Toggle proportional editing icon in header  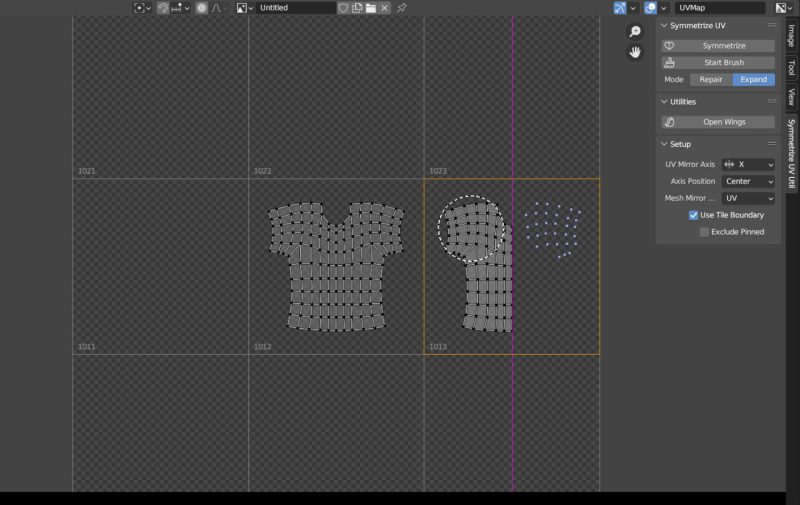[201, 8]
